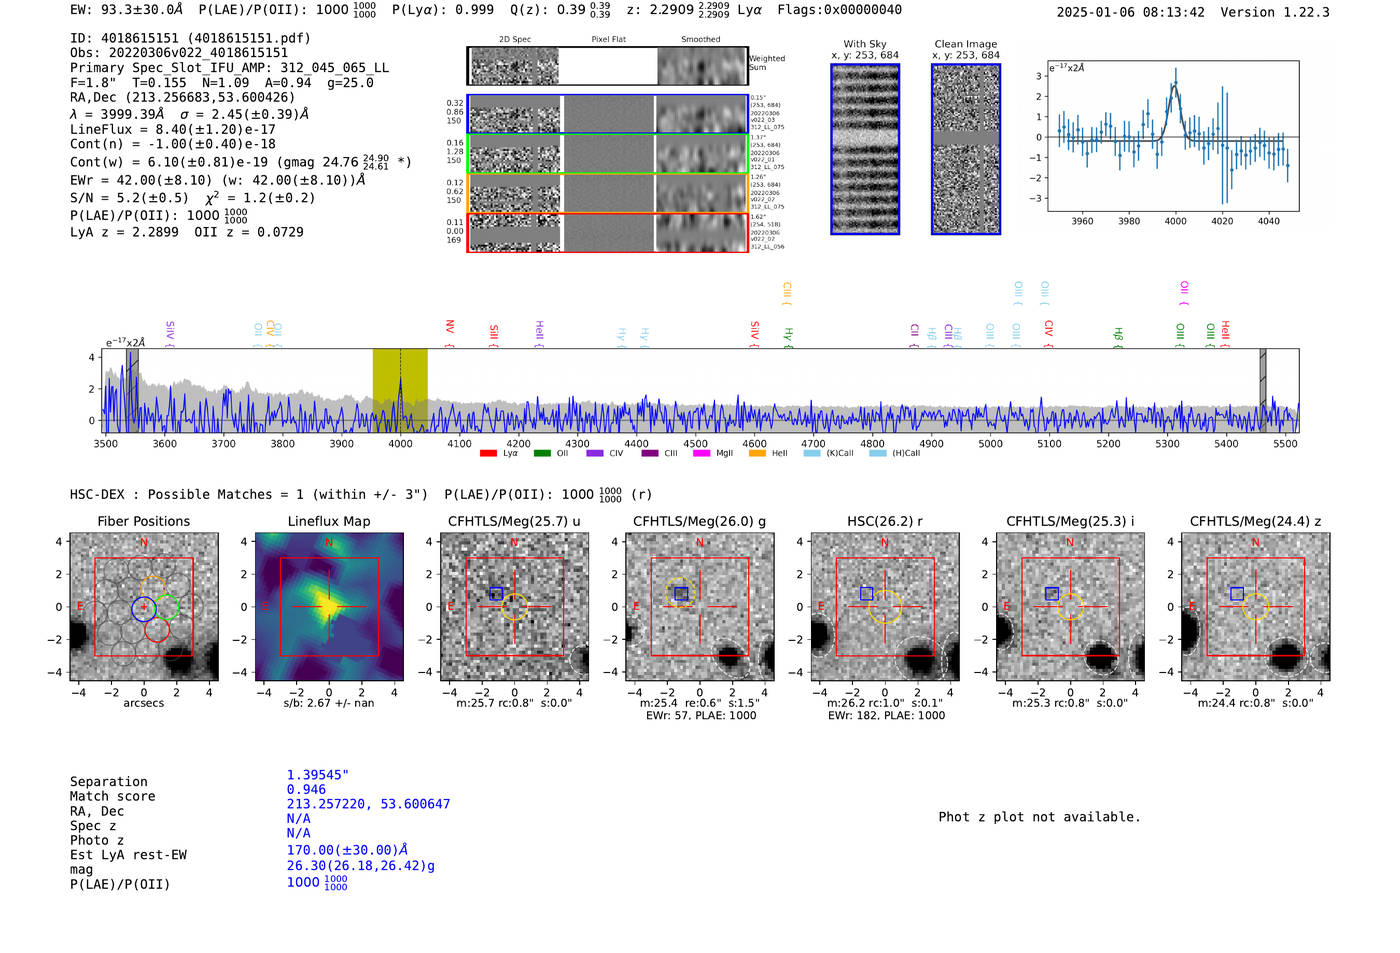Click the Weighted Sum 2D spectrum row

pos(608,66)
